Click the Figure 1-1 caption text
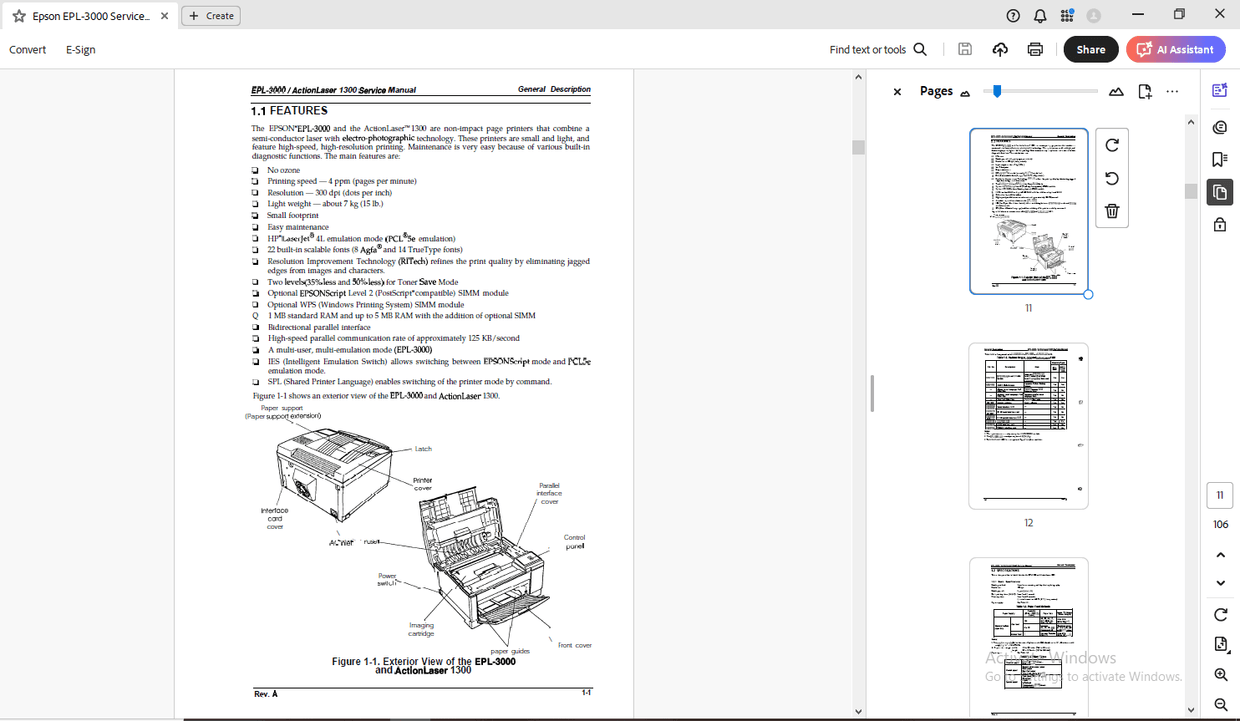 (x=424, y=666)
